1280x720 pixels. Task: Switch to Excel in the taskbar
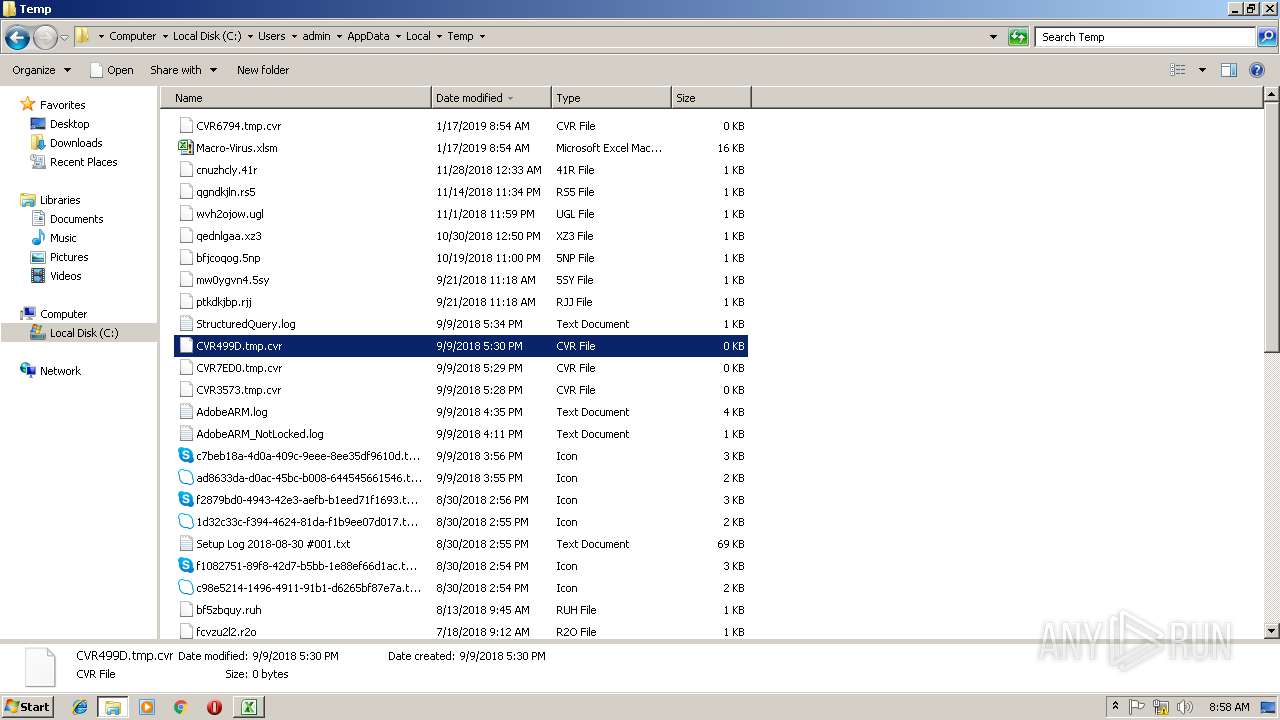248,707
